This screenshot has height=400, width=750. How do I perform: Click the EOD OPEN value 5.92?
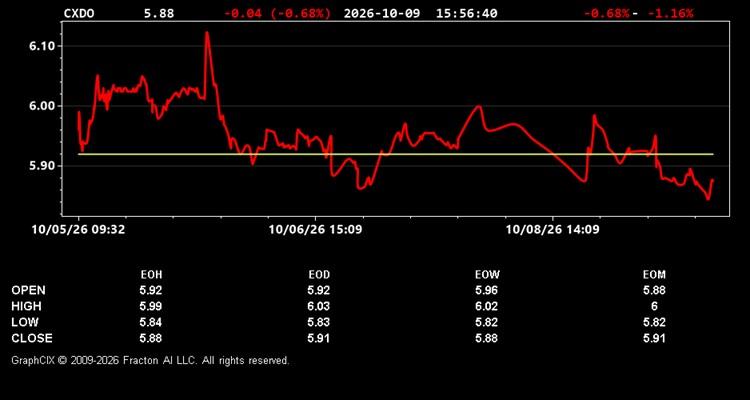(319, 290)
